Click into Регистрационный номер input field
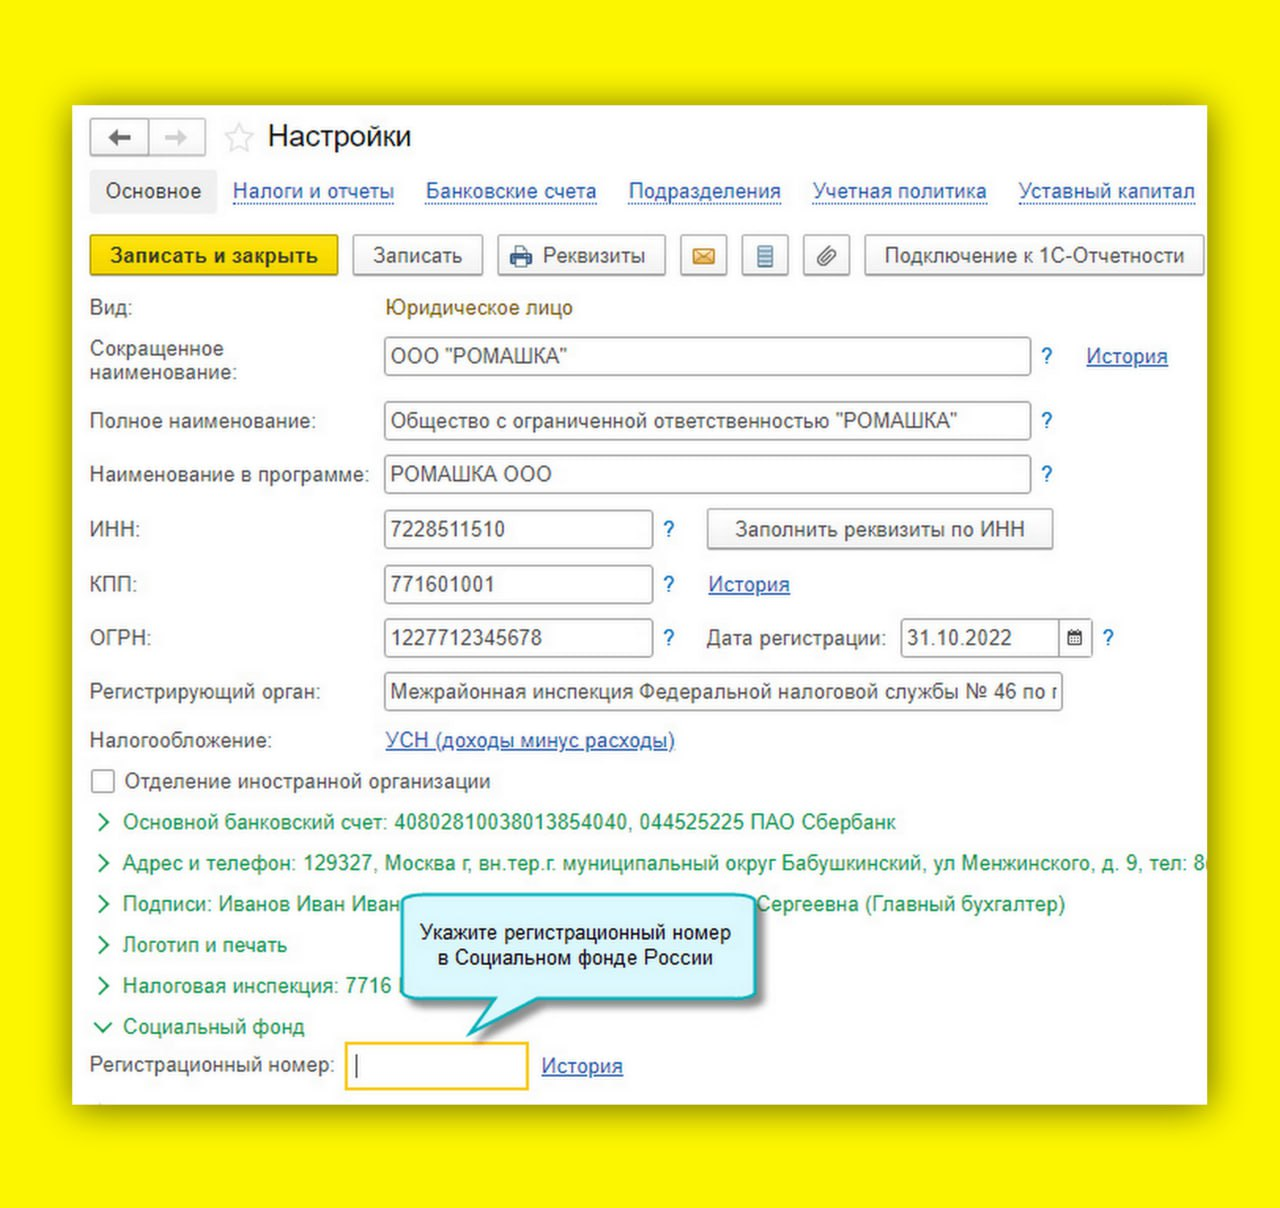Image resolution: width=1280 pixels, height=1208 pixels. (437, 1066)
